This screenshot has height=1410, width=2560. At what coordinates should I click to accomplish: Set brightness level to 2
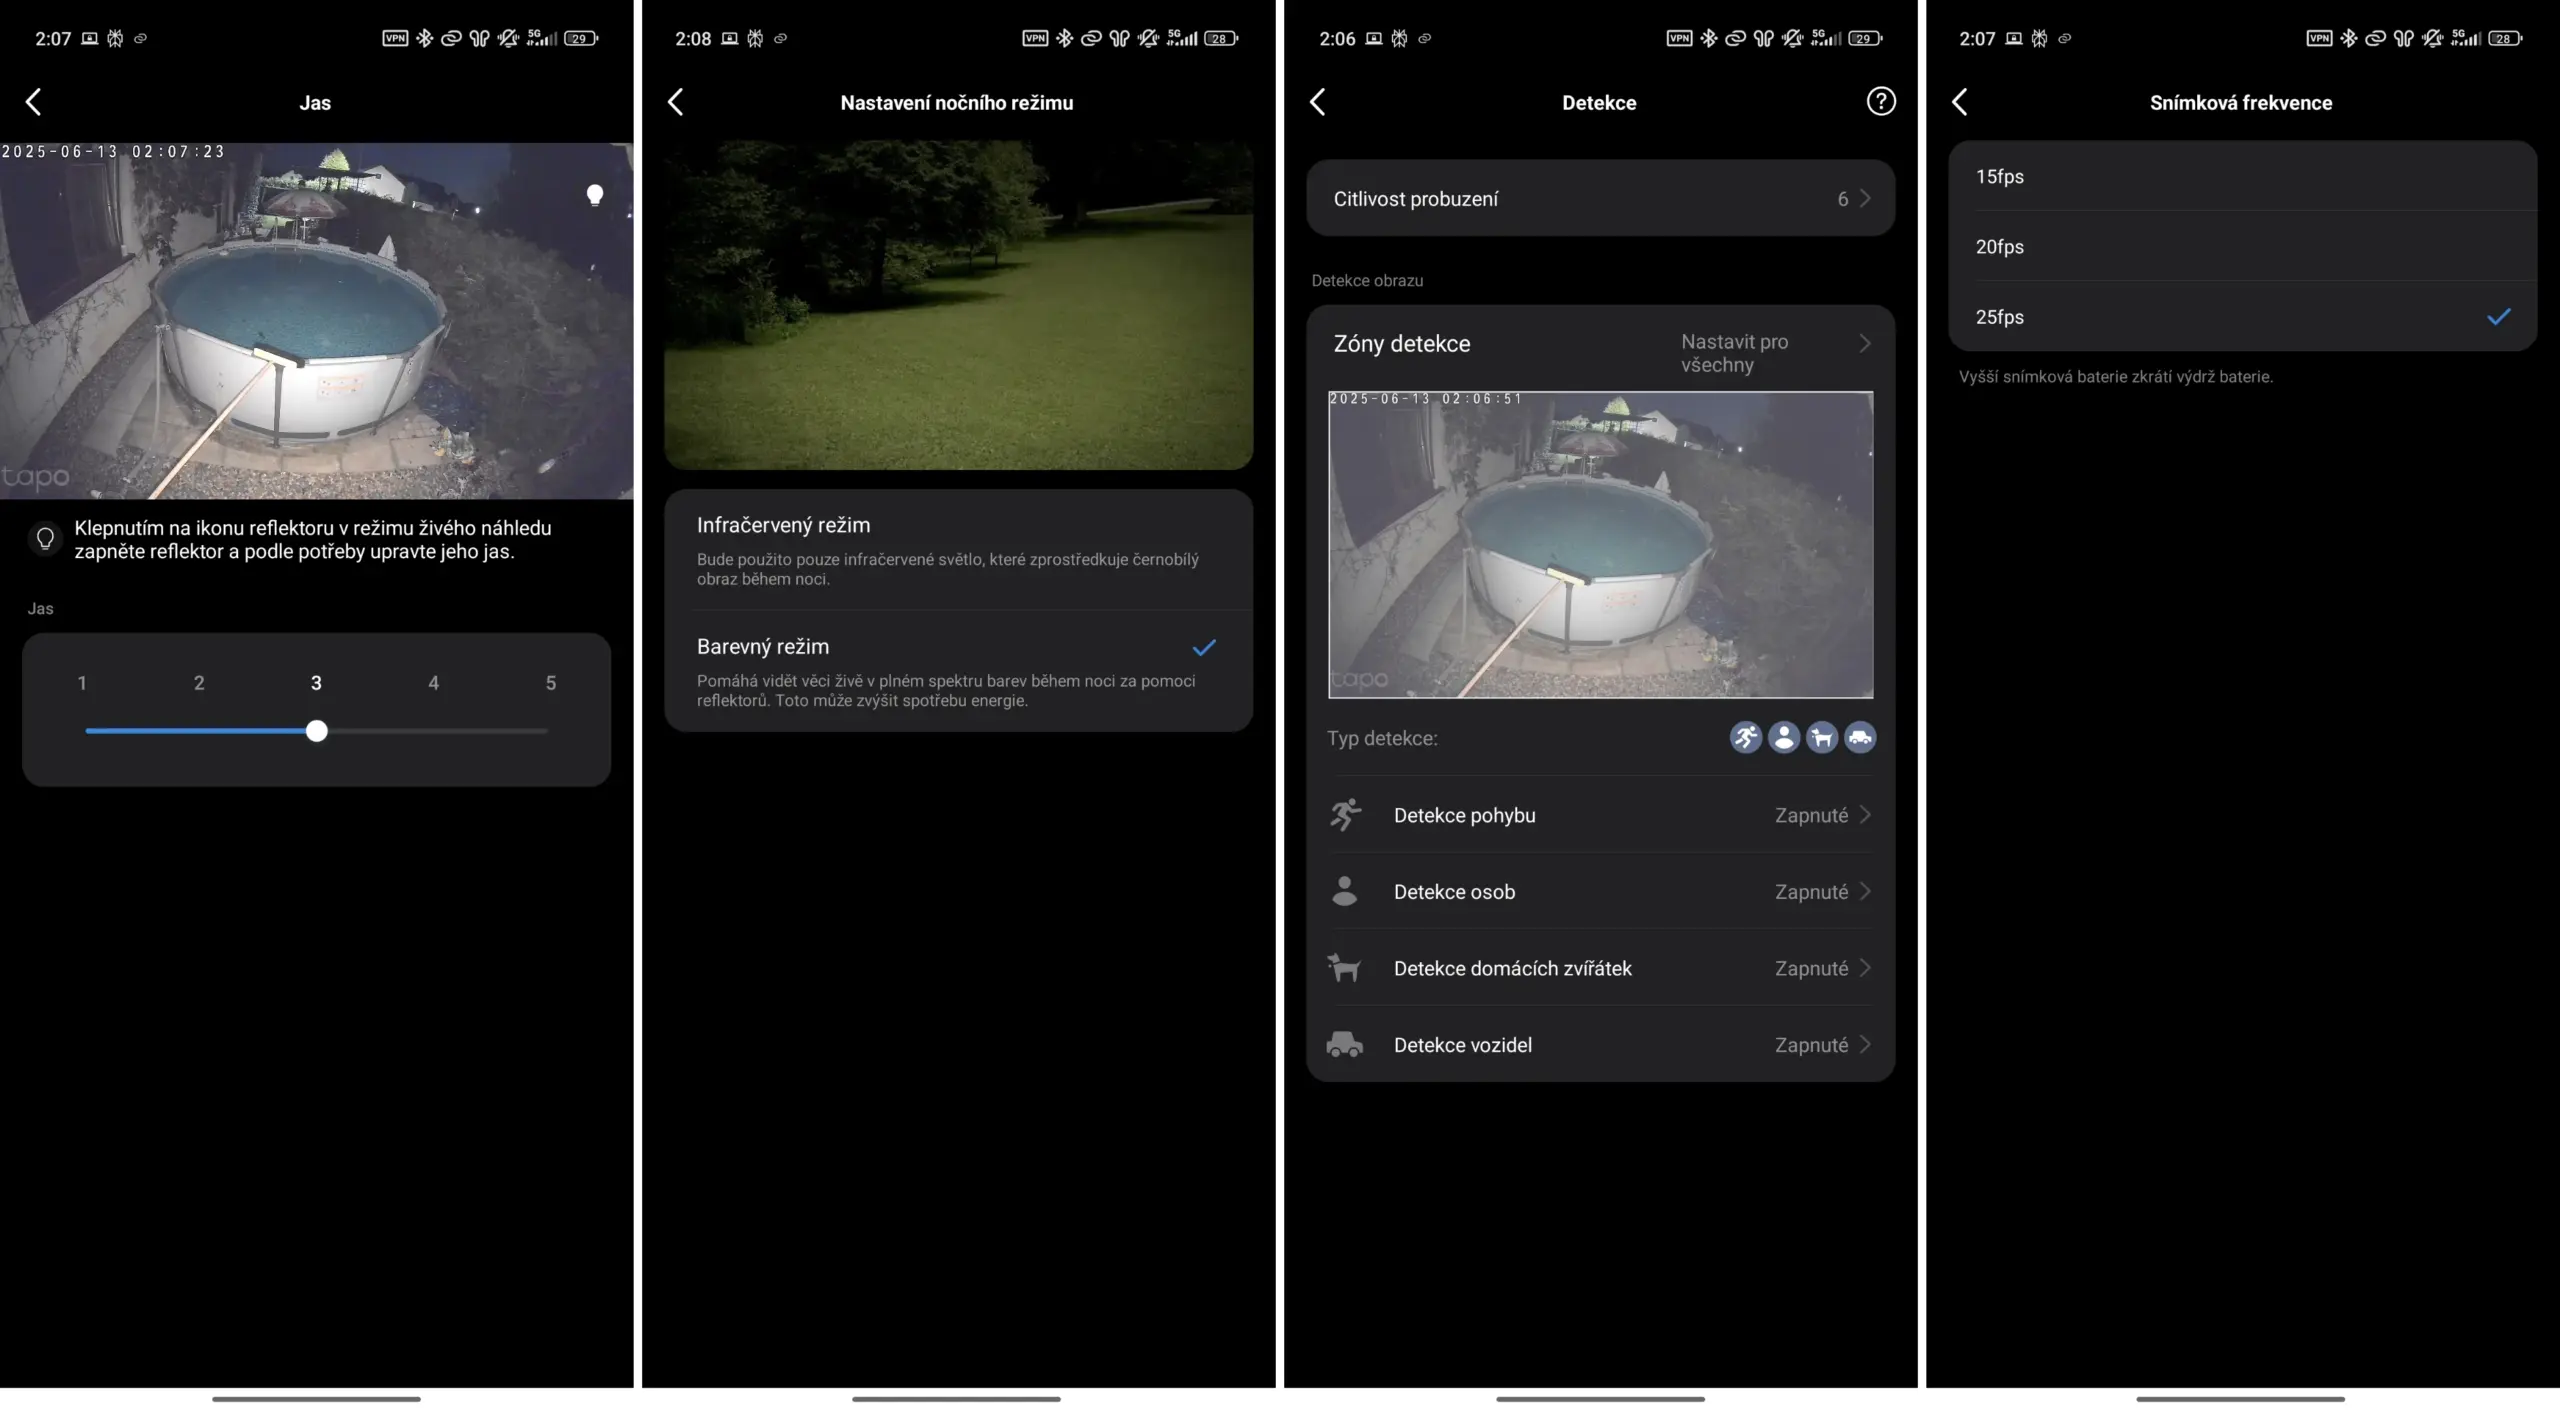tap(199, 682)
